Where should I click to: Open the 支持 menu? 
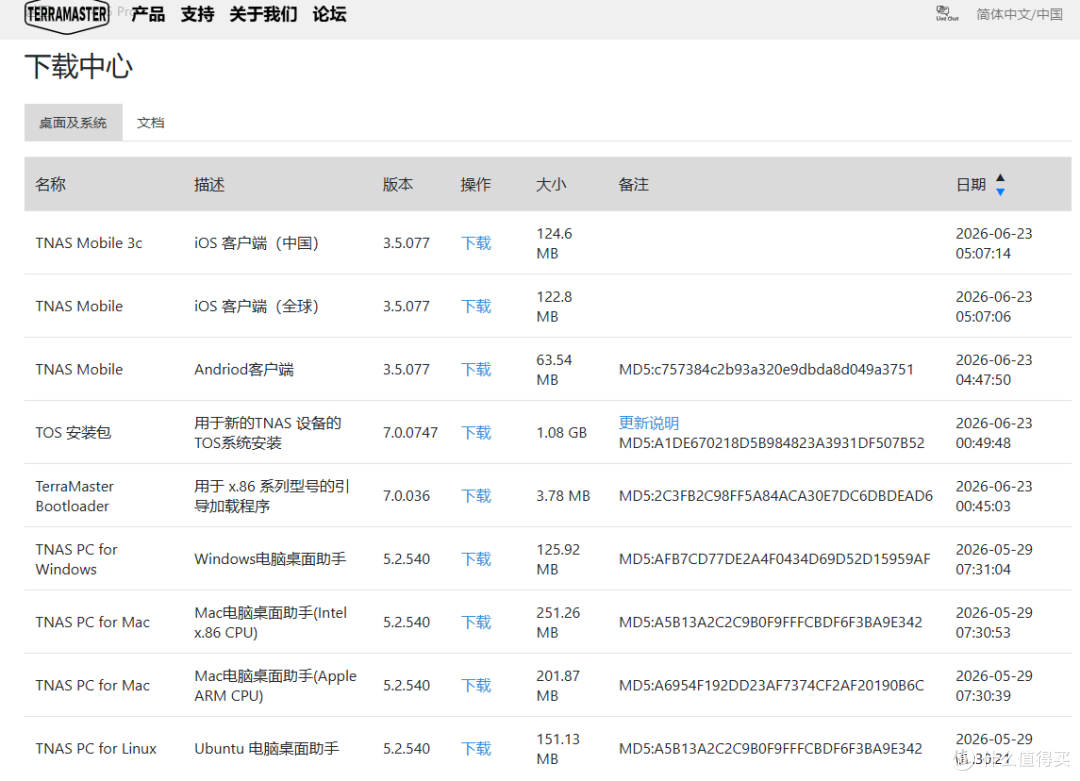pyautogui.click(x=197, y=14)
